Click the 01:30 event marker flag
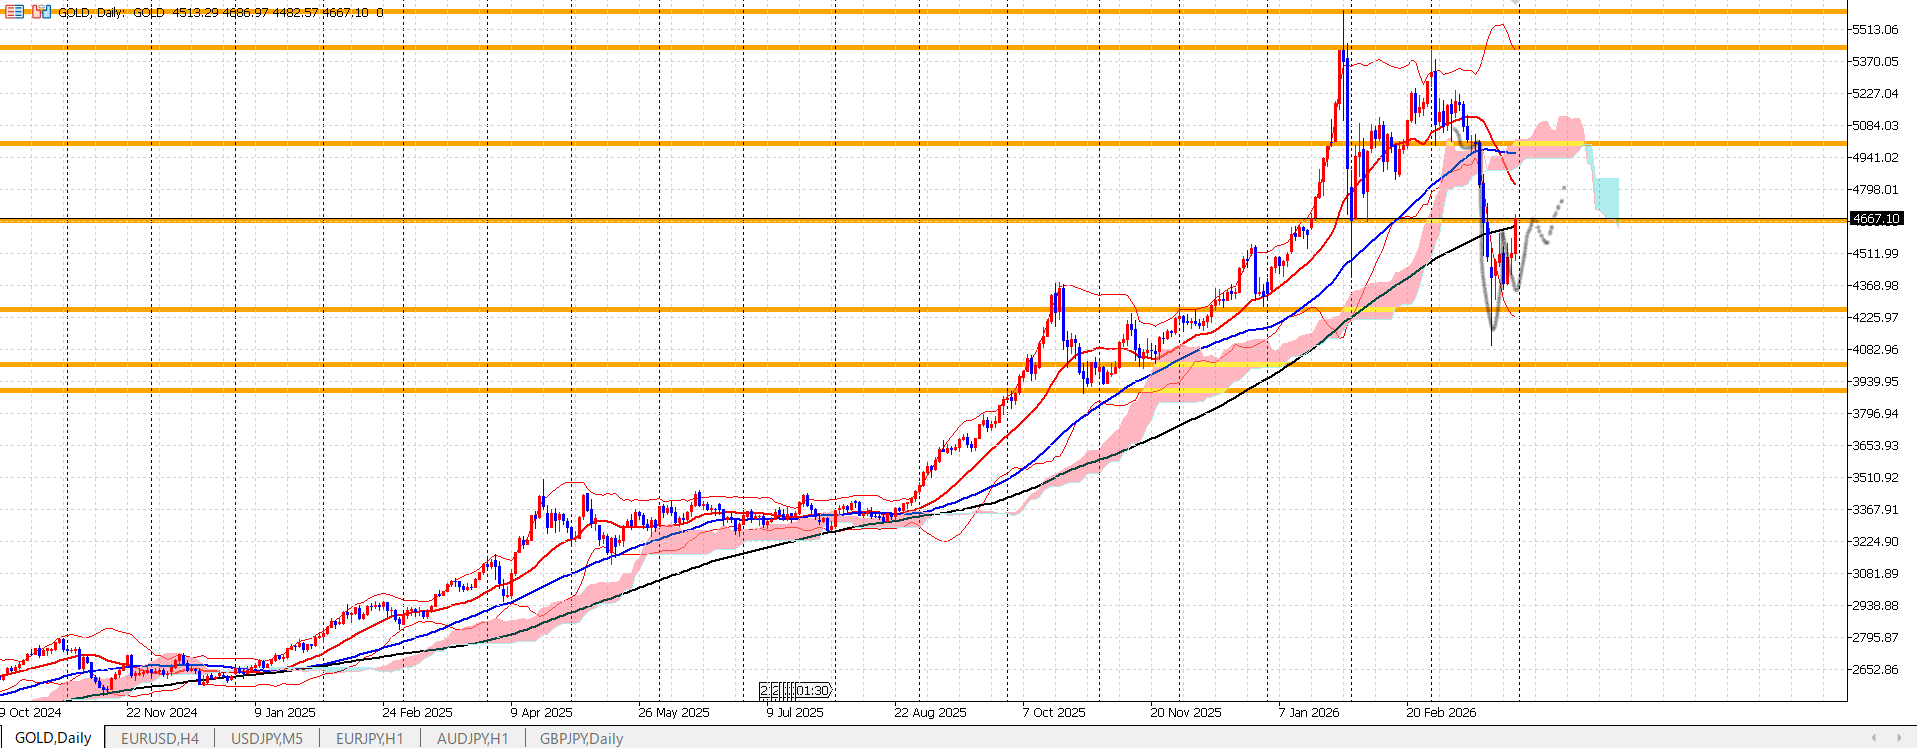 813,691
